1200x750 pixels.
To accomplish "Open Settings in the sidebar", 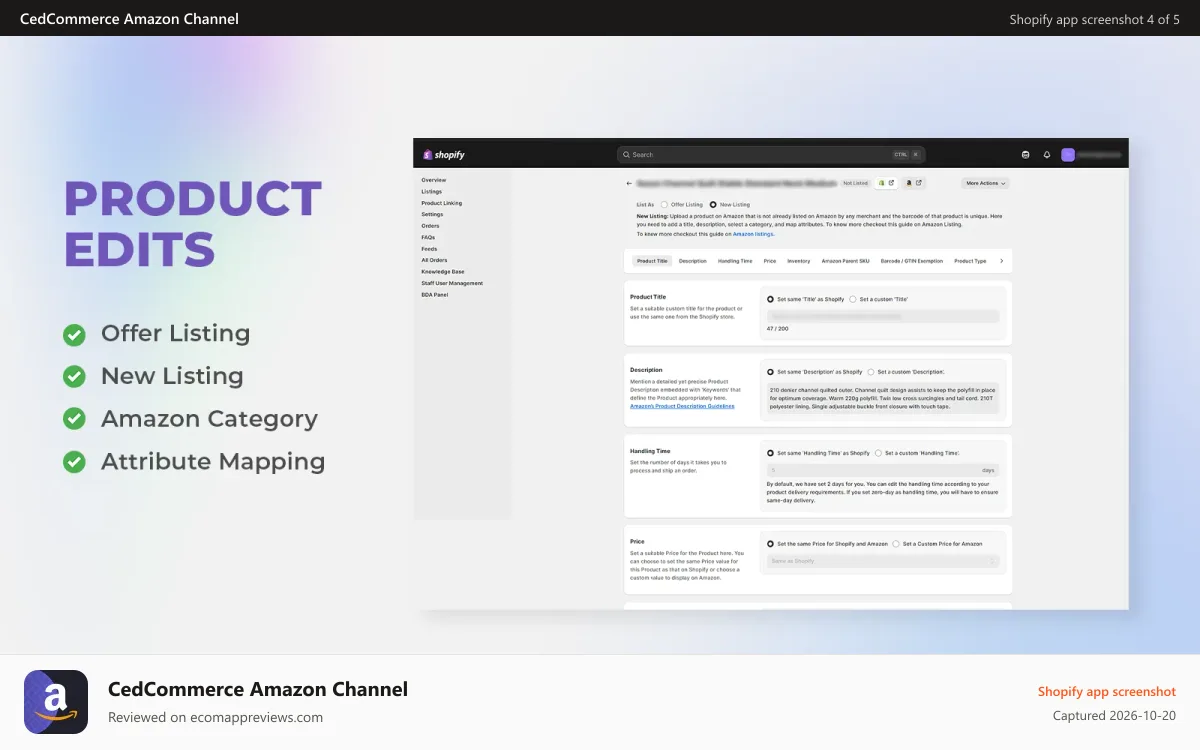I will [x=432, y=214].
